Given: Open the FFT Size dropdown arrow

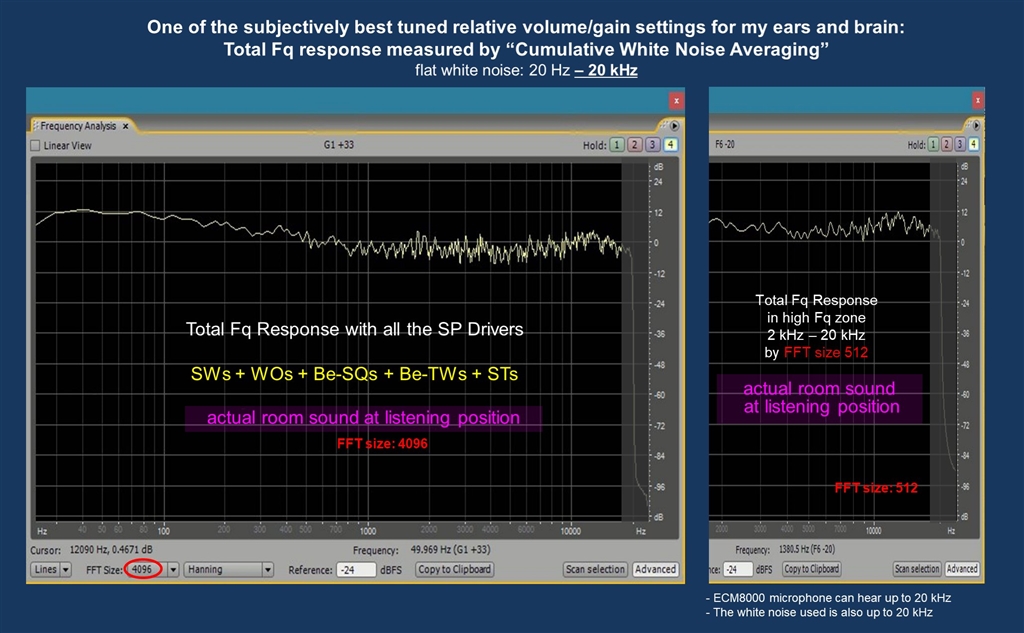Looking at the screenshot, I should [x=173, y=570].
